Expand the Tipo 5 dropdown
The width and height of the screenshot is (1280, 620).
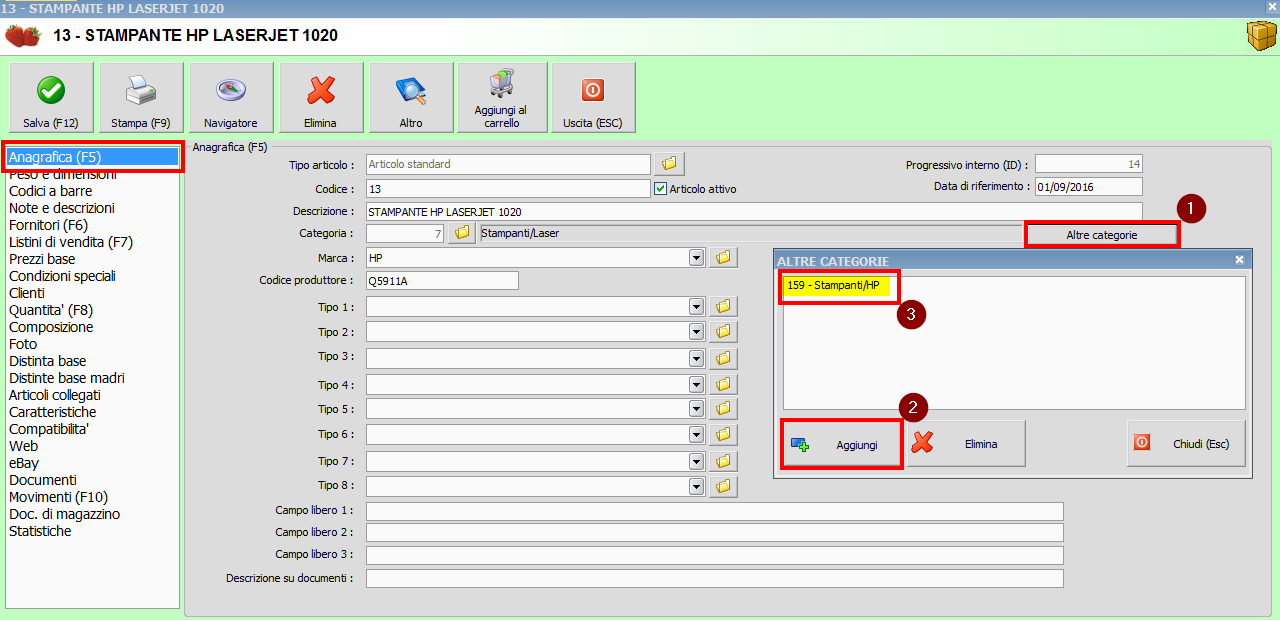[x=696, y=409]
